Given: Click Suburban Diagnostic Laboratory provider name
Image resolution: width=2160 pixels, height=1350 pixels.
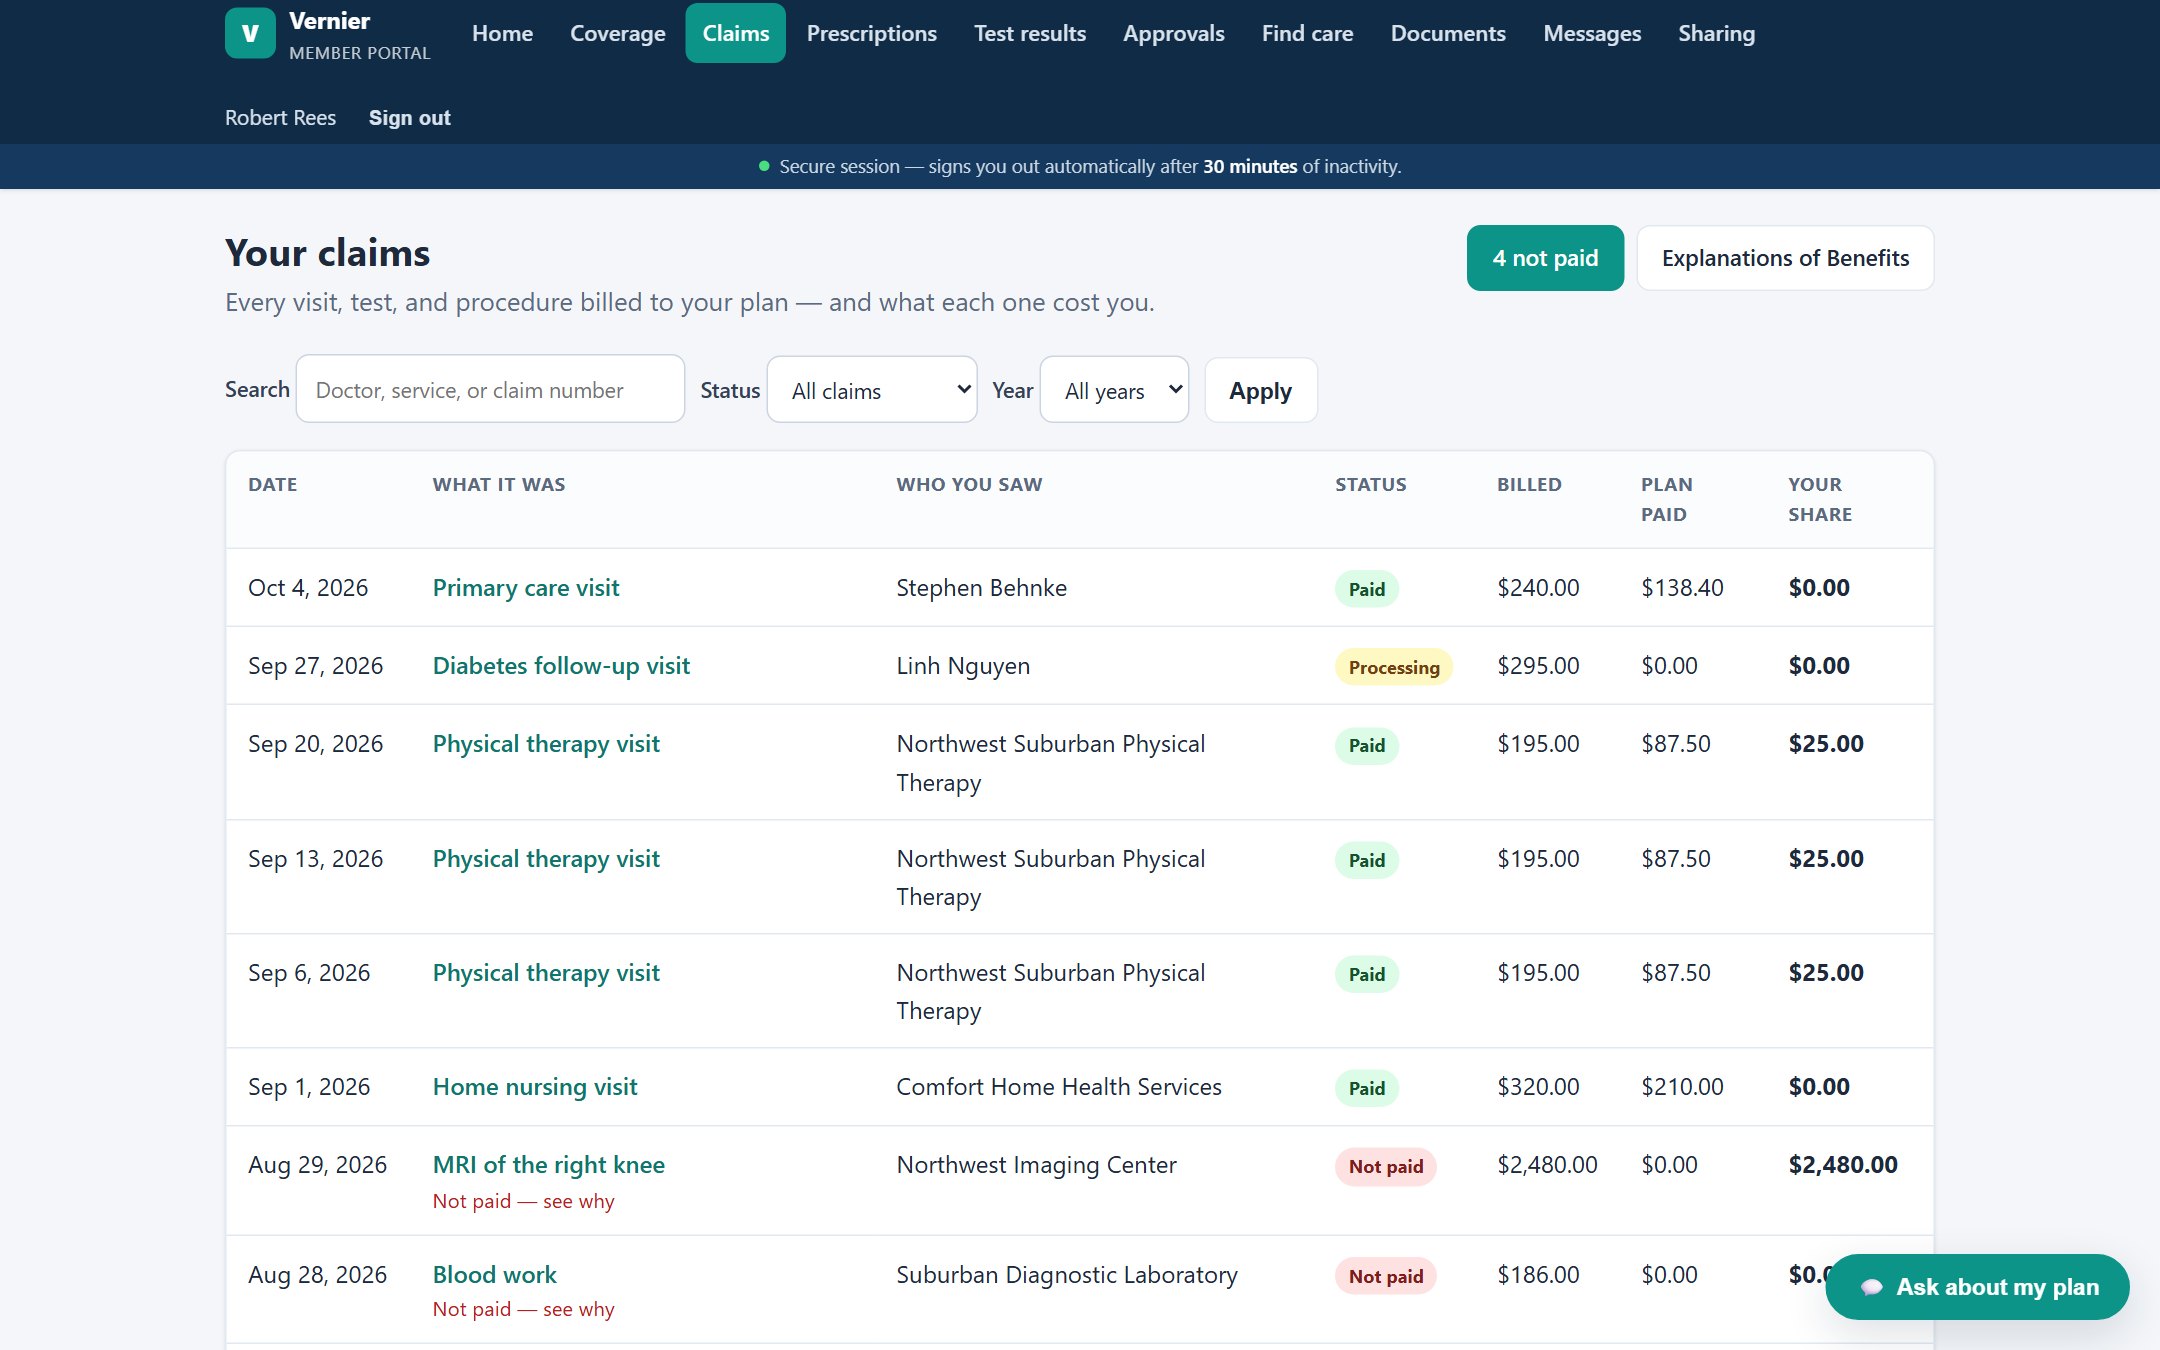Looking at the screenshot, I should click(x=1067, y=1275).
